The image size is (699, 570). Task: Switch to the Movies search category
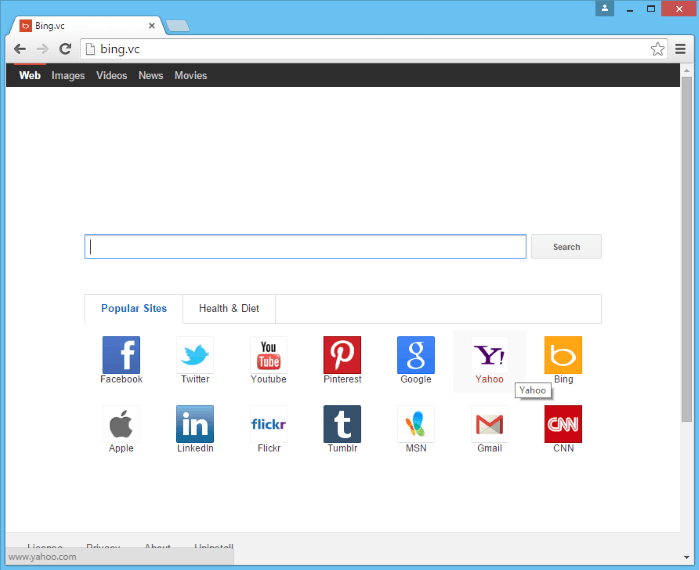point(190,76)
